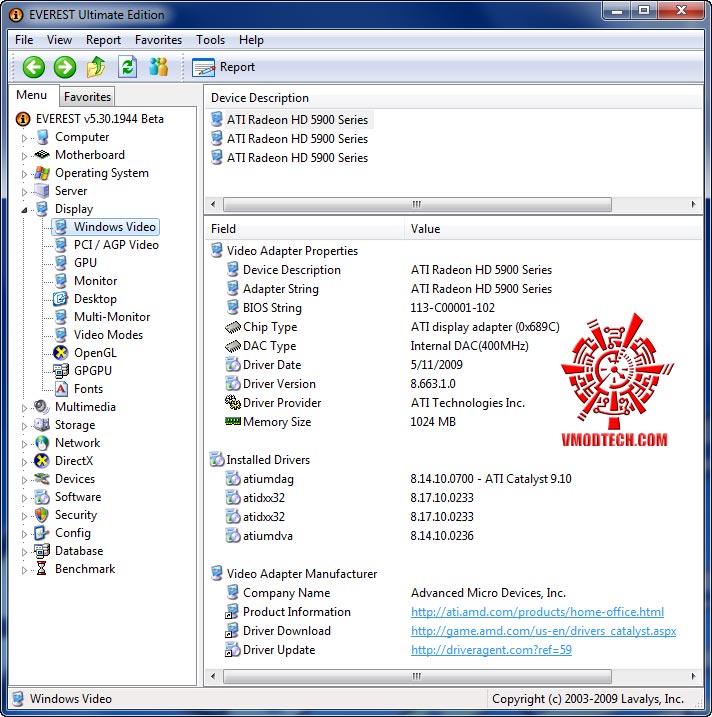Click the Value column header
This screenshot has width=712, height=717.
click(553, 229)
